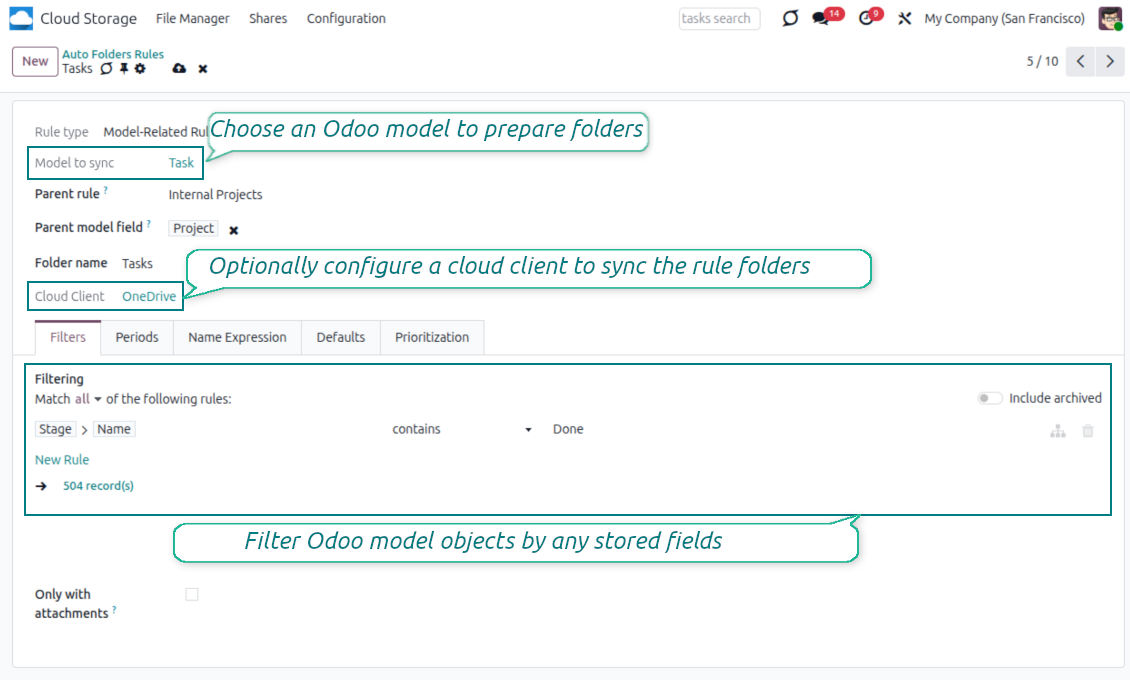This screenshot has height=680, width=1130.
Task: Switch to the Periods tab
Action: [x=137, y=338]
